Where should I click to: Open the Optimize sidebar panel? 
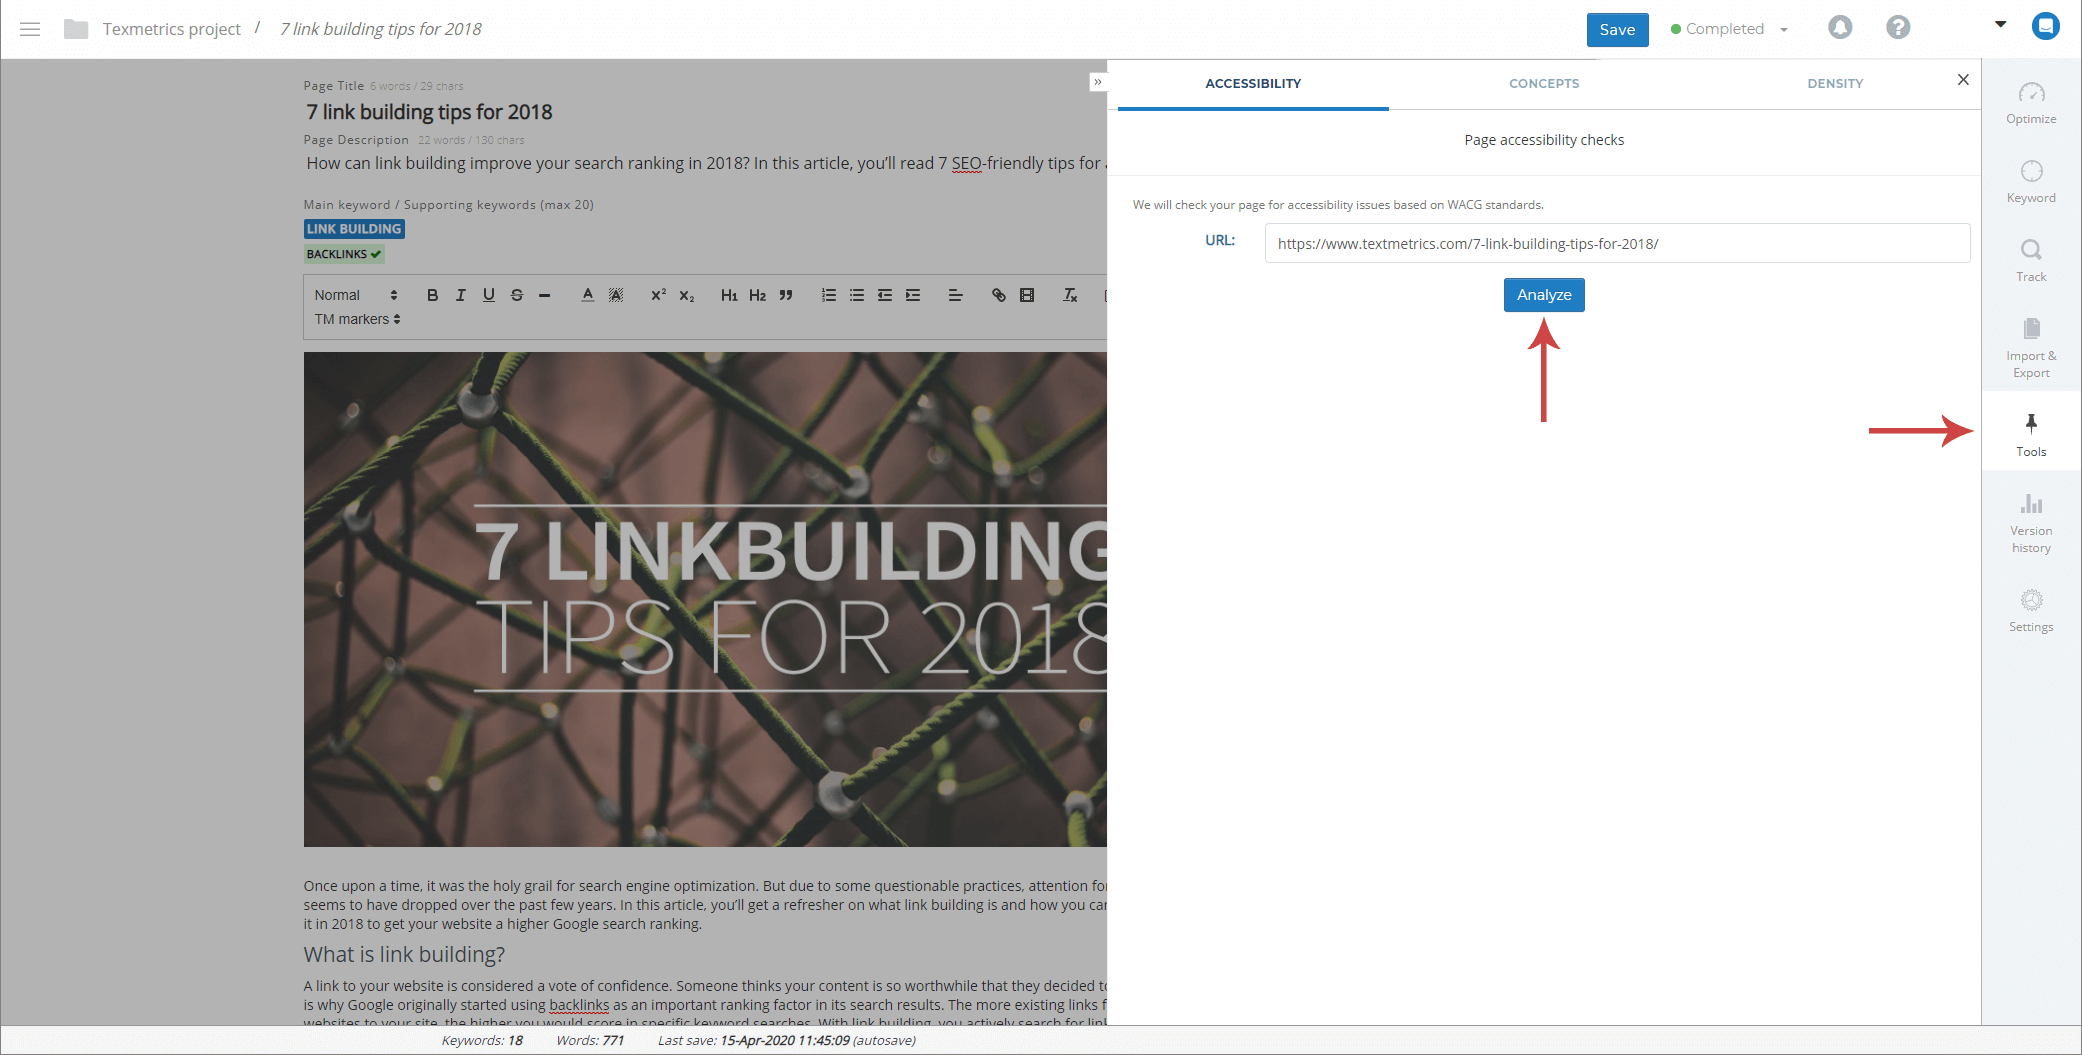(2031, 103)
